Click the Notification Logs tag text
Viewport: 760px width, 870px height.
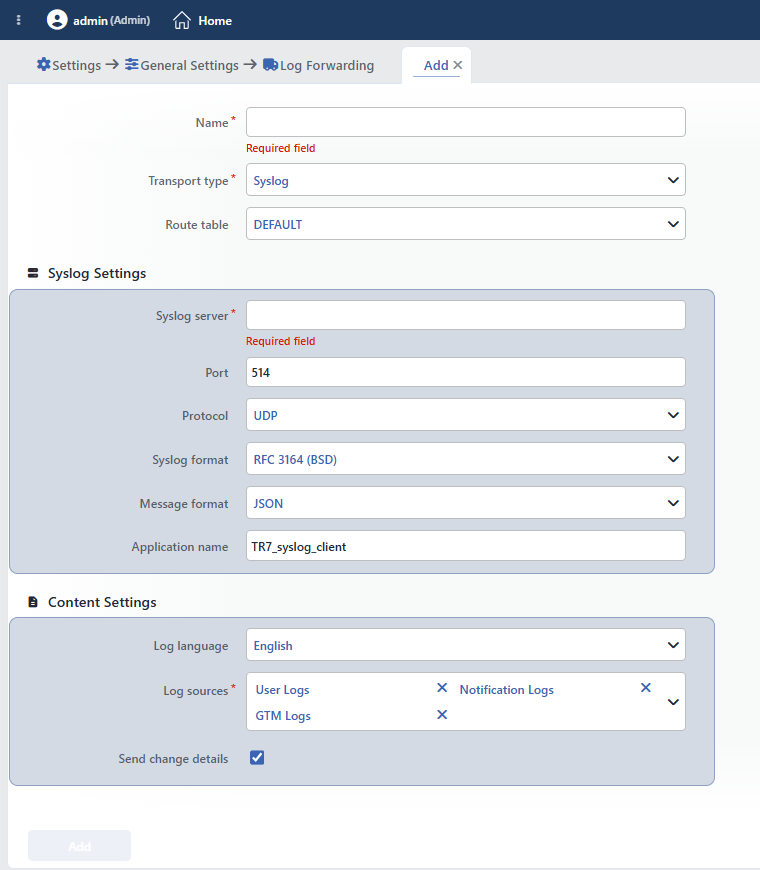pyautogui.click(x=506, y=690)
